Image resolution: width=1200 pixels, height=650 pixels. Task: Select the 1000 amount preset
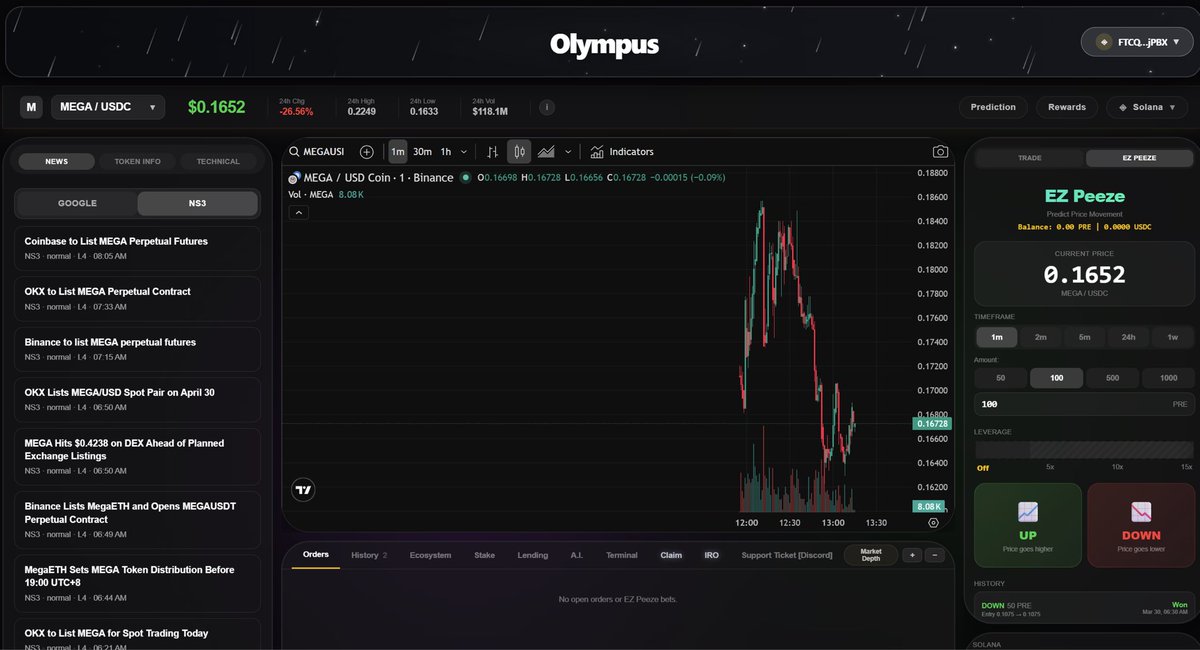pyautogui.click(x=1167, y=378)
